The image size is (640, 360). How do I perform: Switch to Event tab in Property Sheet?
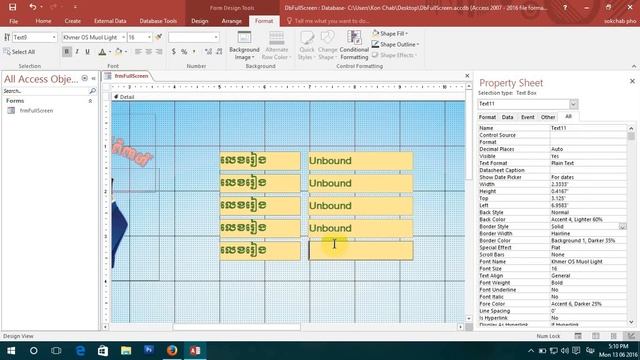click(x=527, y=117)
